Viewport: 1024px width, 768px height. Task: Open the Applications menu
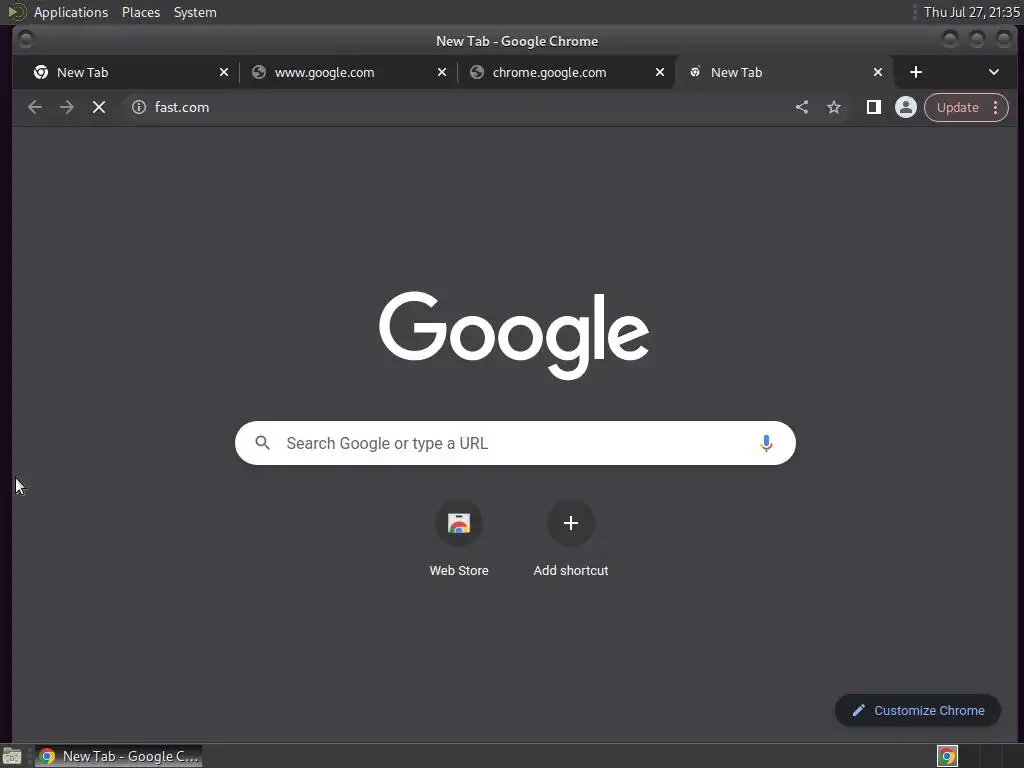[x=71, y=12]
